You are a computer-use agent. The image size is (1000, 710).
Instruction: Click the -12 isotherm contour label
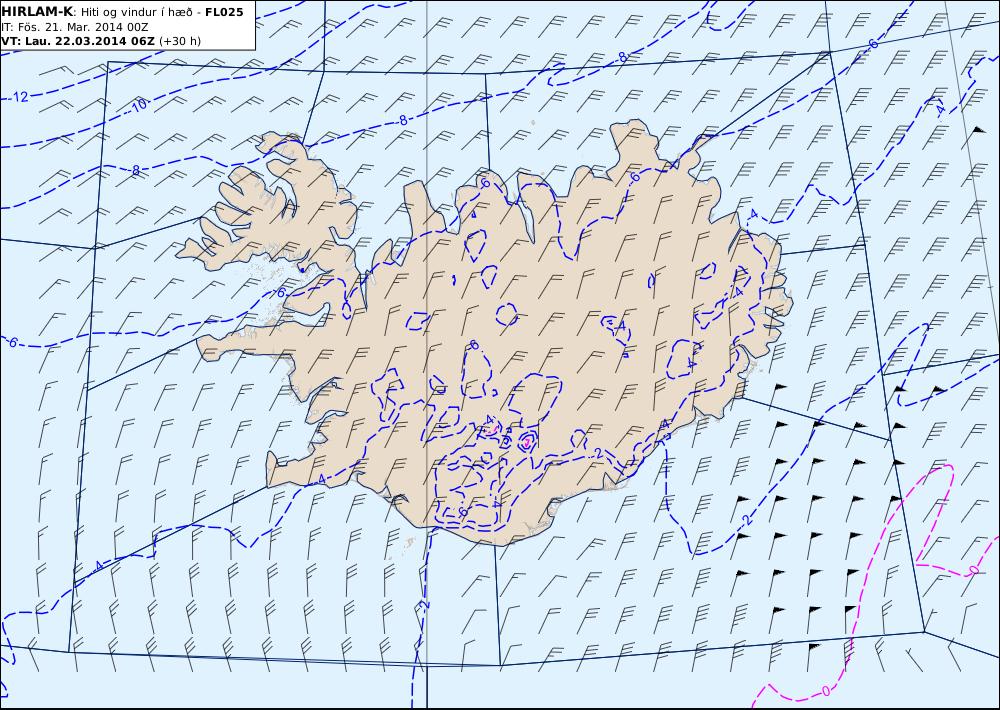[x=20, y=97]
